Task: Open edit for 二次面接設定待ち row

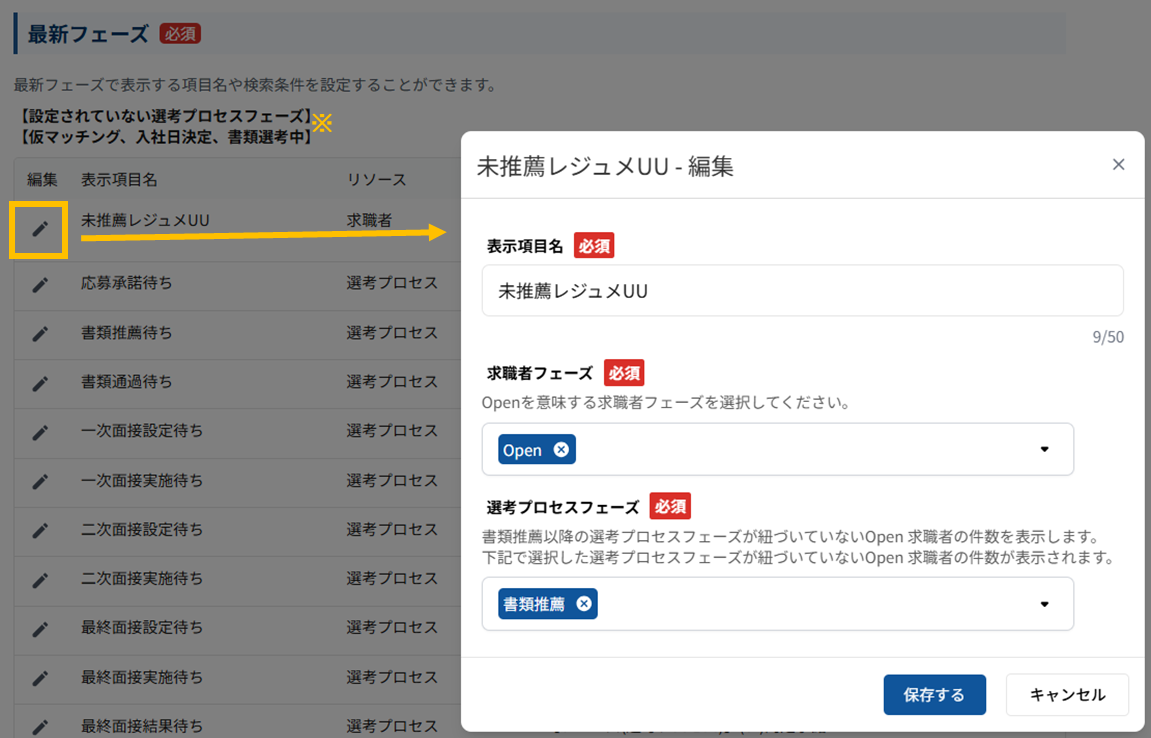Action: coord(39,530)
